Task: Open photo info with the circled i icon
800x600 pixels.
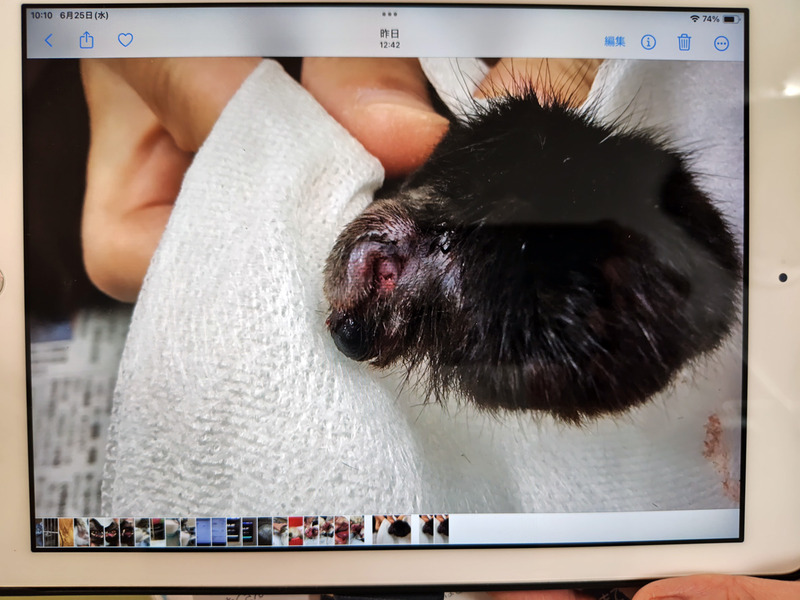Action: (x=648, y=42)
